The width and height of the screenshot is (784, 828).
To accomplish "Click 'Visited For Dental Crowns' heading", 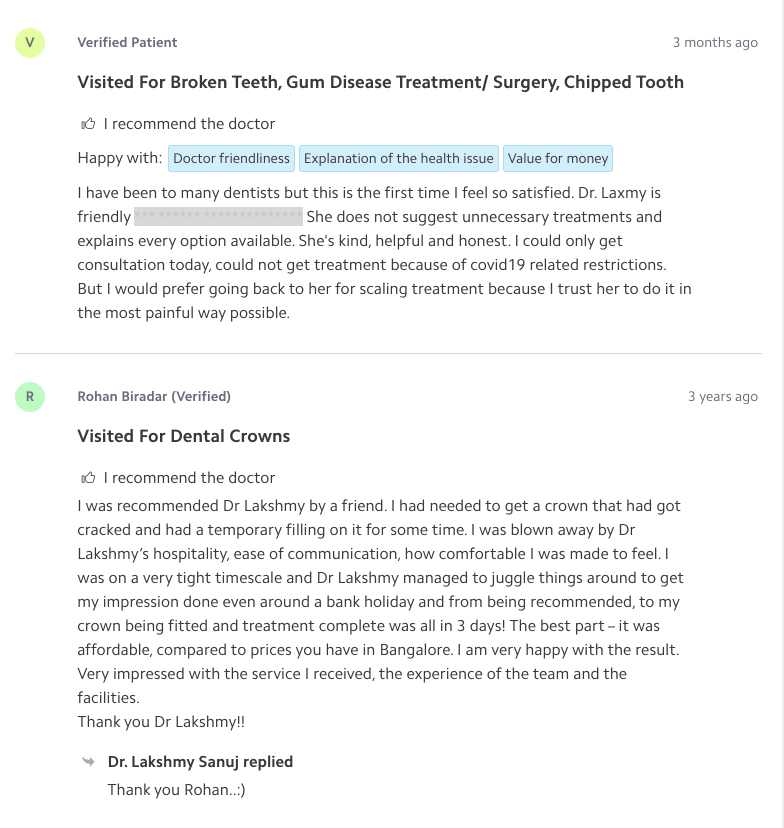I will pos(183,436).
